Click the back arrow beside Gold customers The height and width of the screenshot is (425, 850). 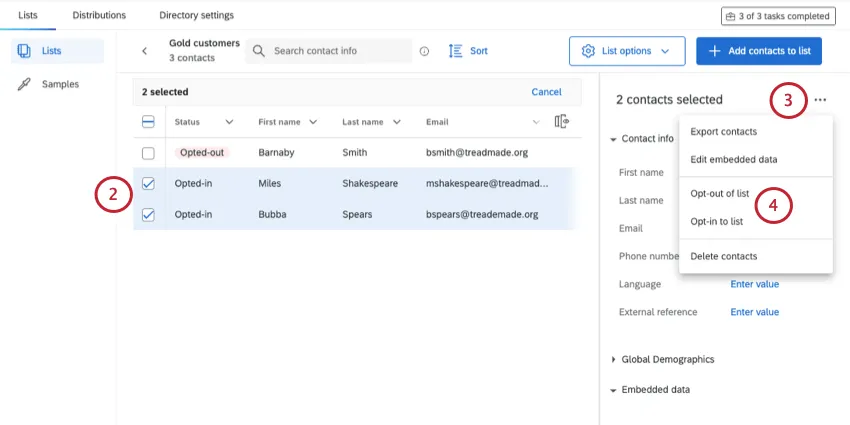pyautogui.click(x=144, y=51)
